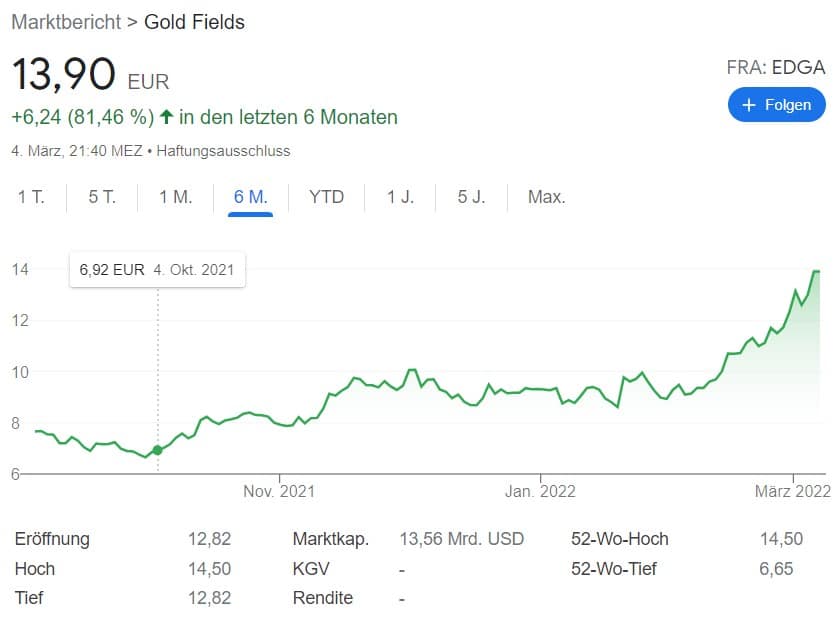Open the Marktbericht breadcrumb link
Image resolution: width=838 pixels, height=620 pixels.
click(x=64, y=21)
